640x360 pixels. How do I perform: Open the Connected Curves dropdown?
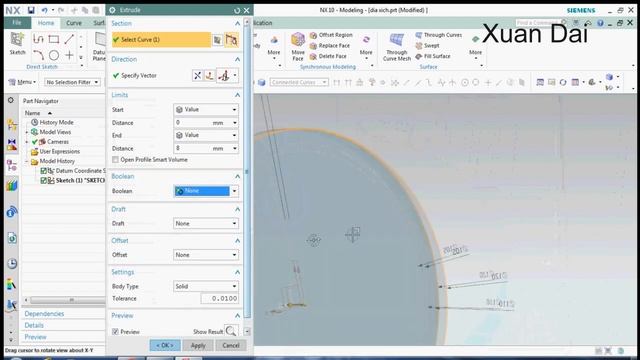299,82
